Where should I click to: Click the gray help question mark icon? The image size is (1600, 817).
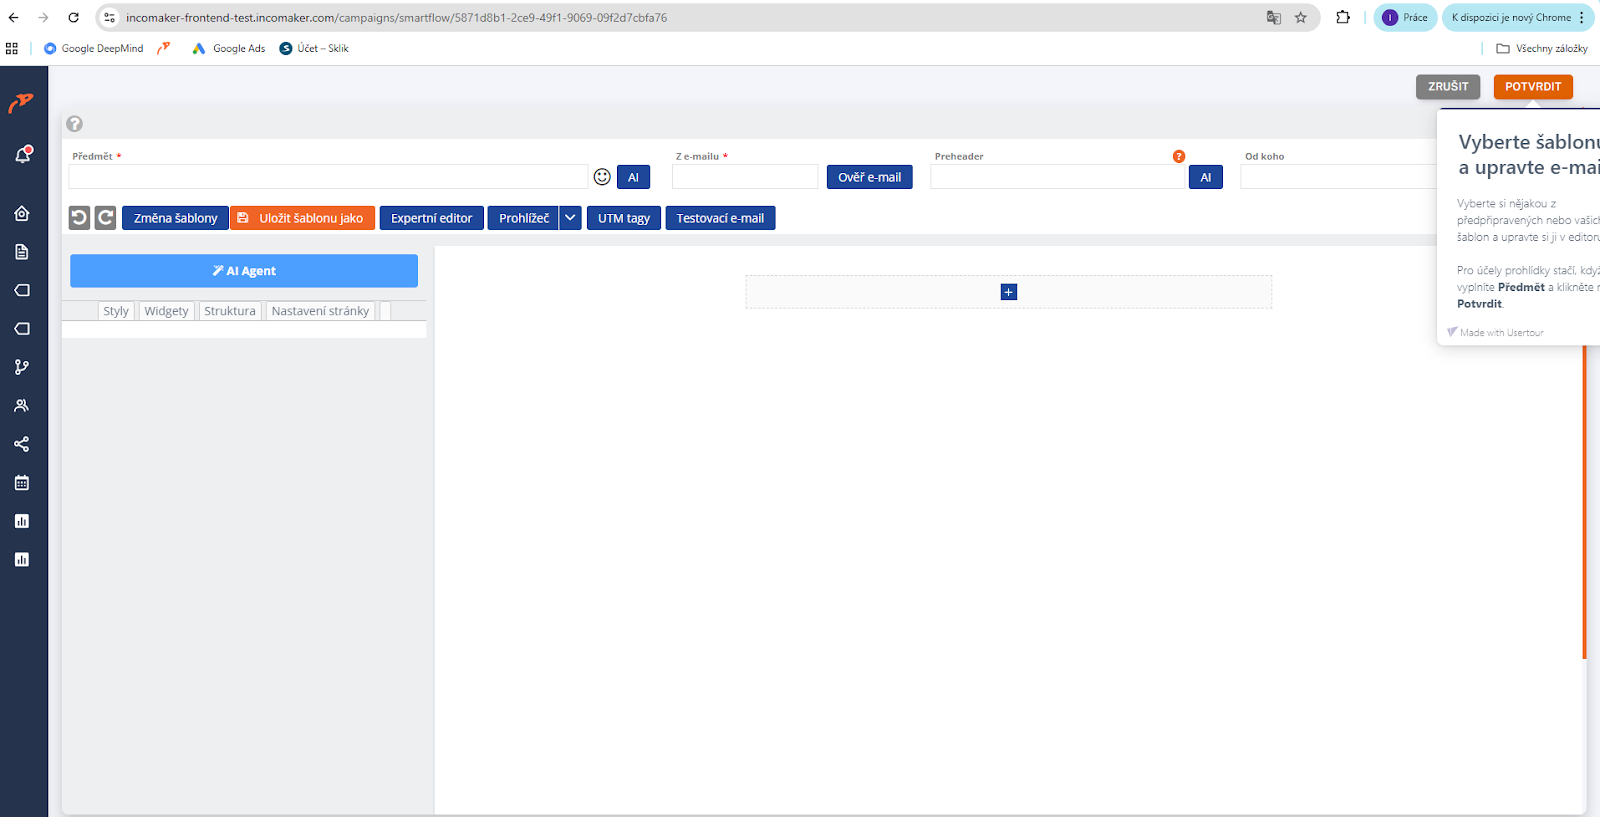[x=74, y=124]
